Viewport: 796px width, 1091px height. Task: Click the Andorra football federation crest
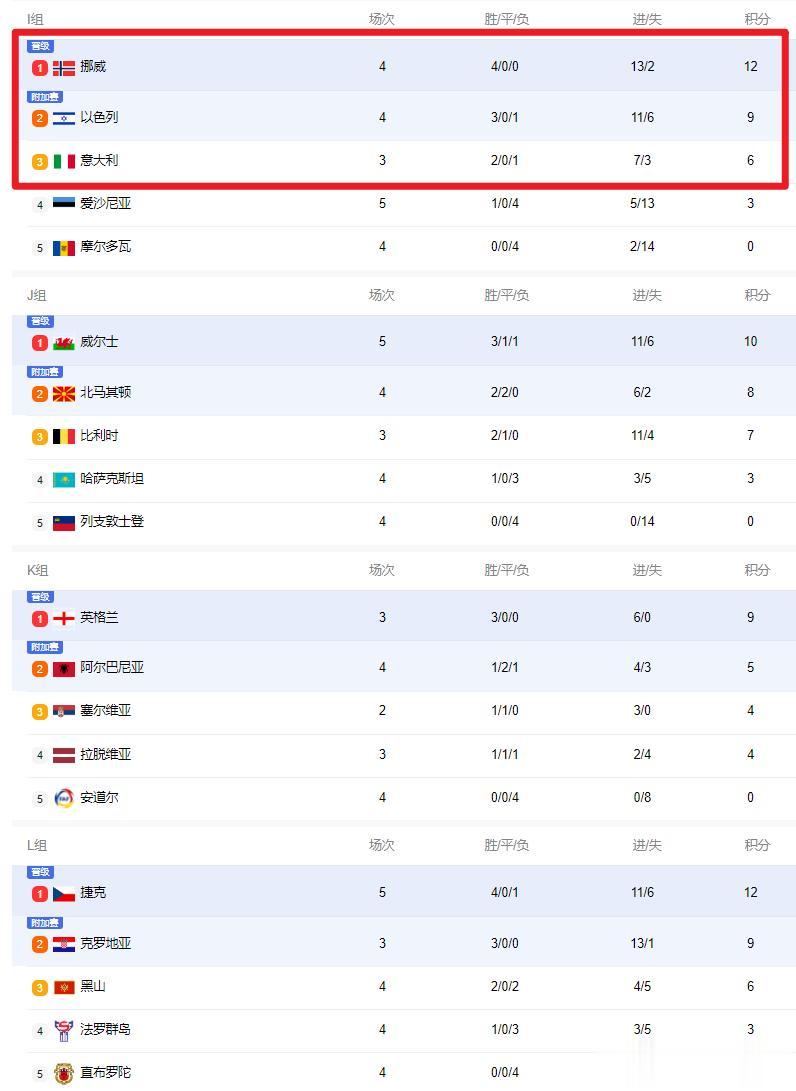64,798
